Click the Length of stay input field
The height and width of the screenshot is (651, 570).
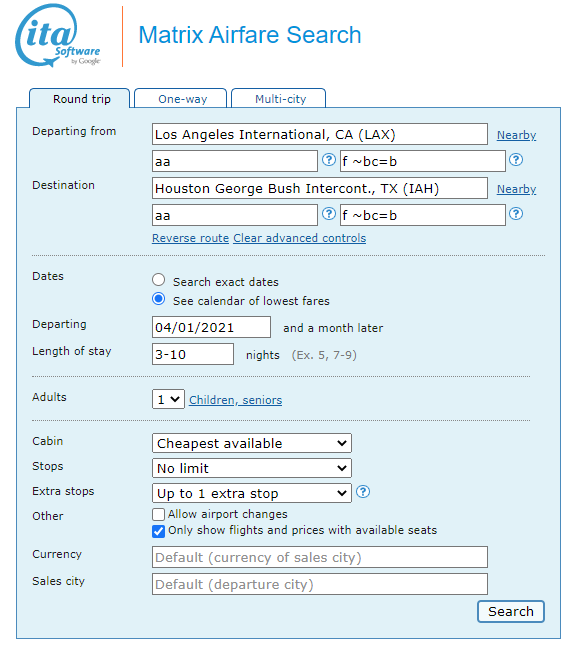click(x=193, y=354)
